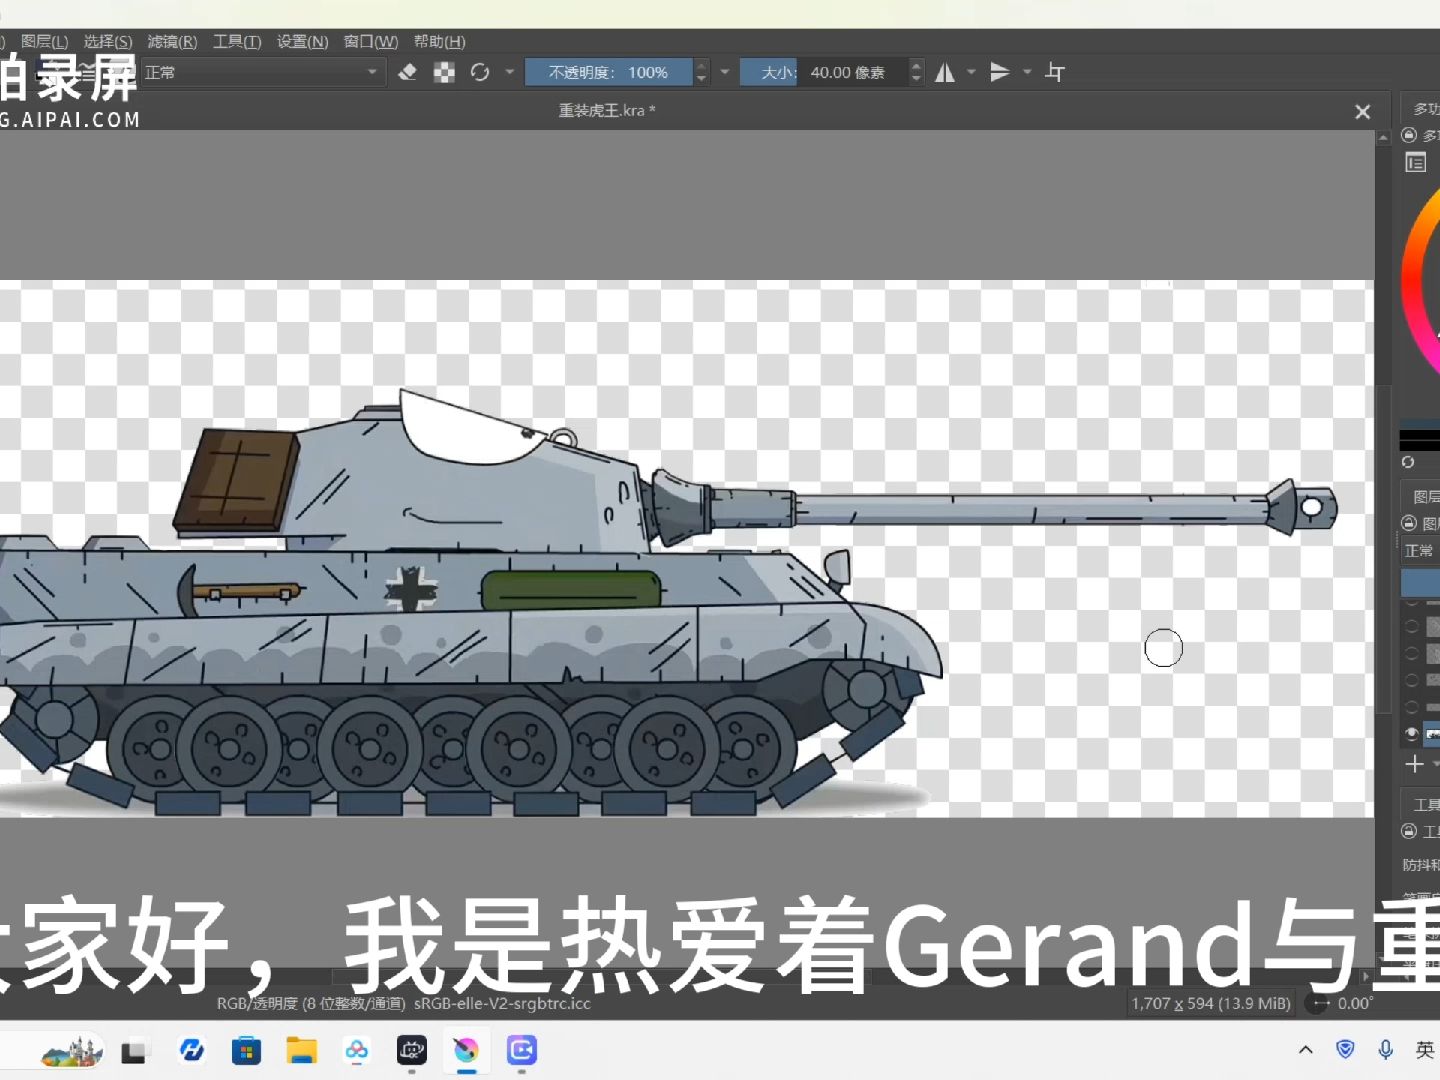Click the castle search highlight on taskbar
Viewport: 1440px width, 1080px height.
point(72,1051)
